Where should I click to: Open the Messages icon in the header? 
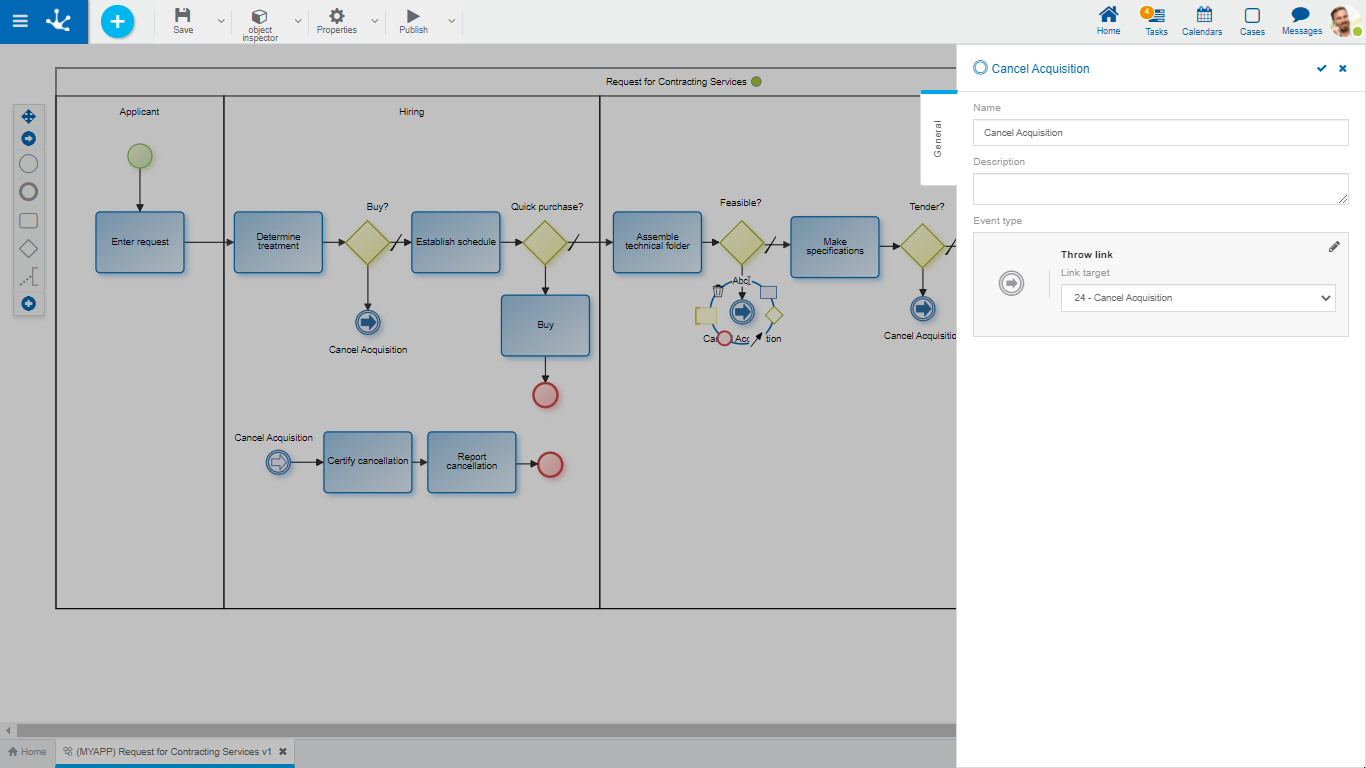click(1301, 21)
